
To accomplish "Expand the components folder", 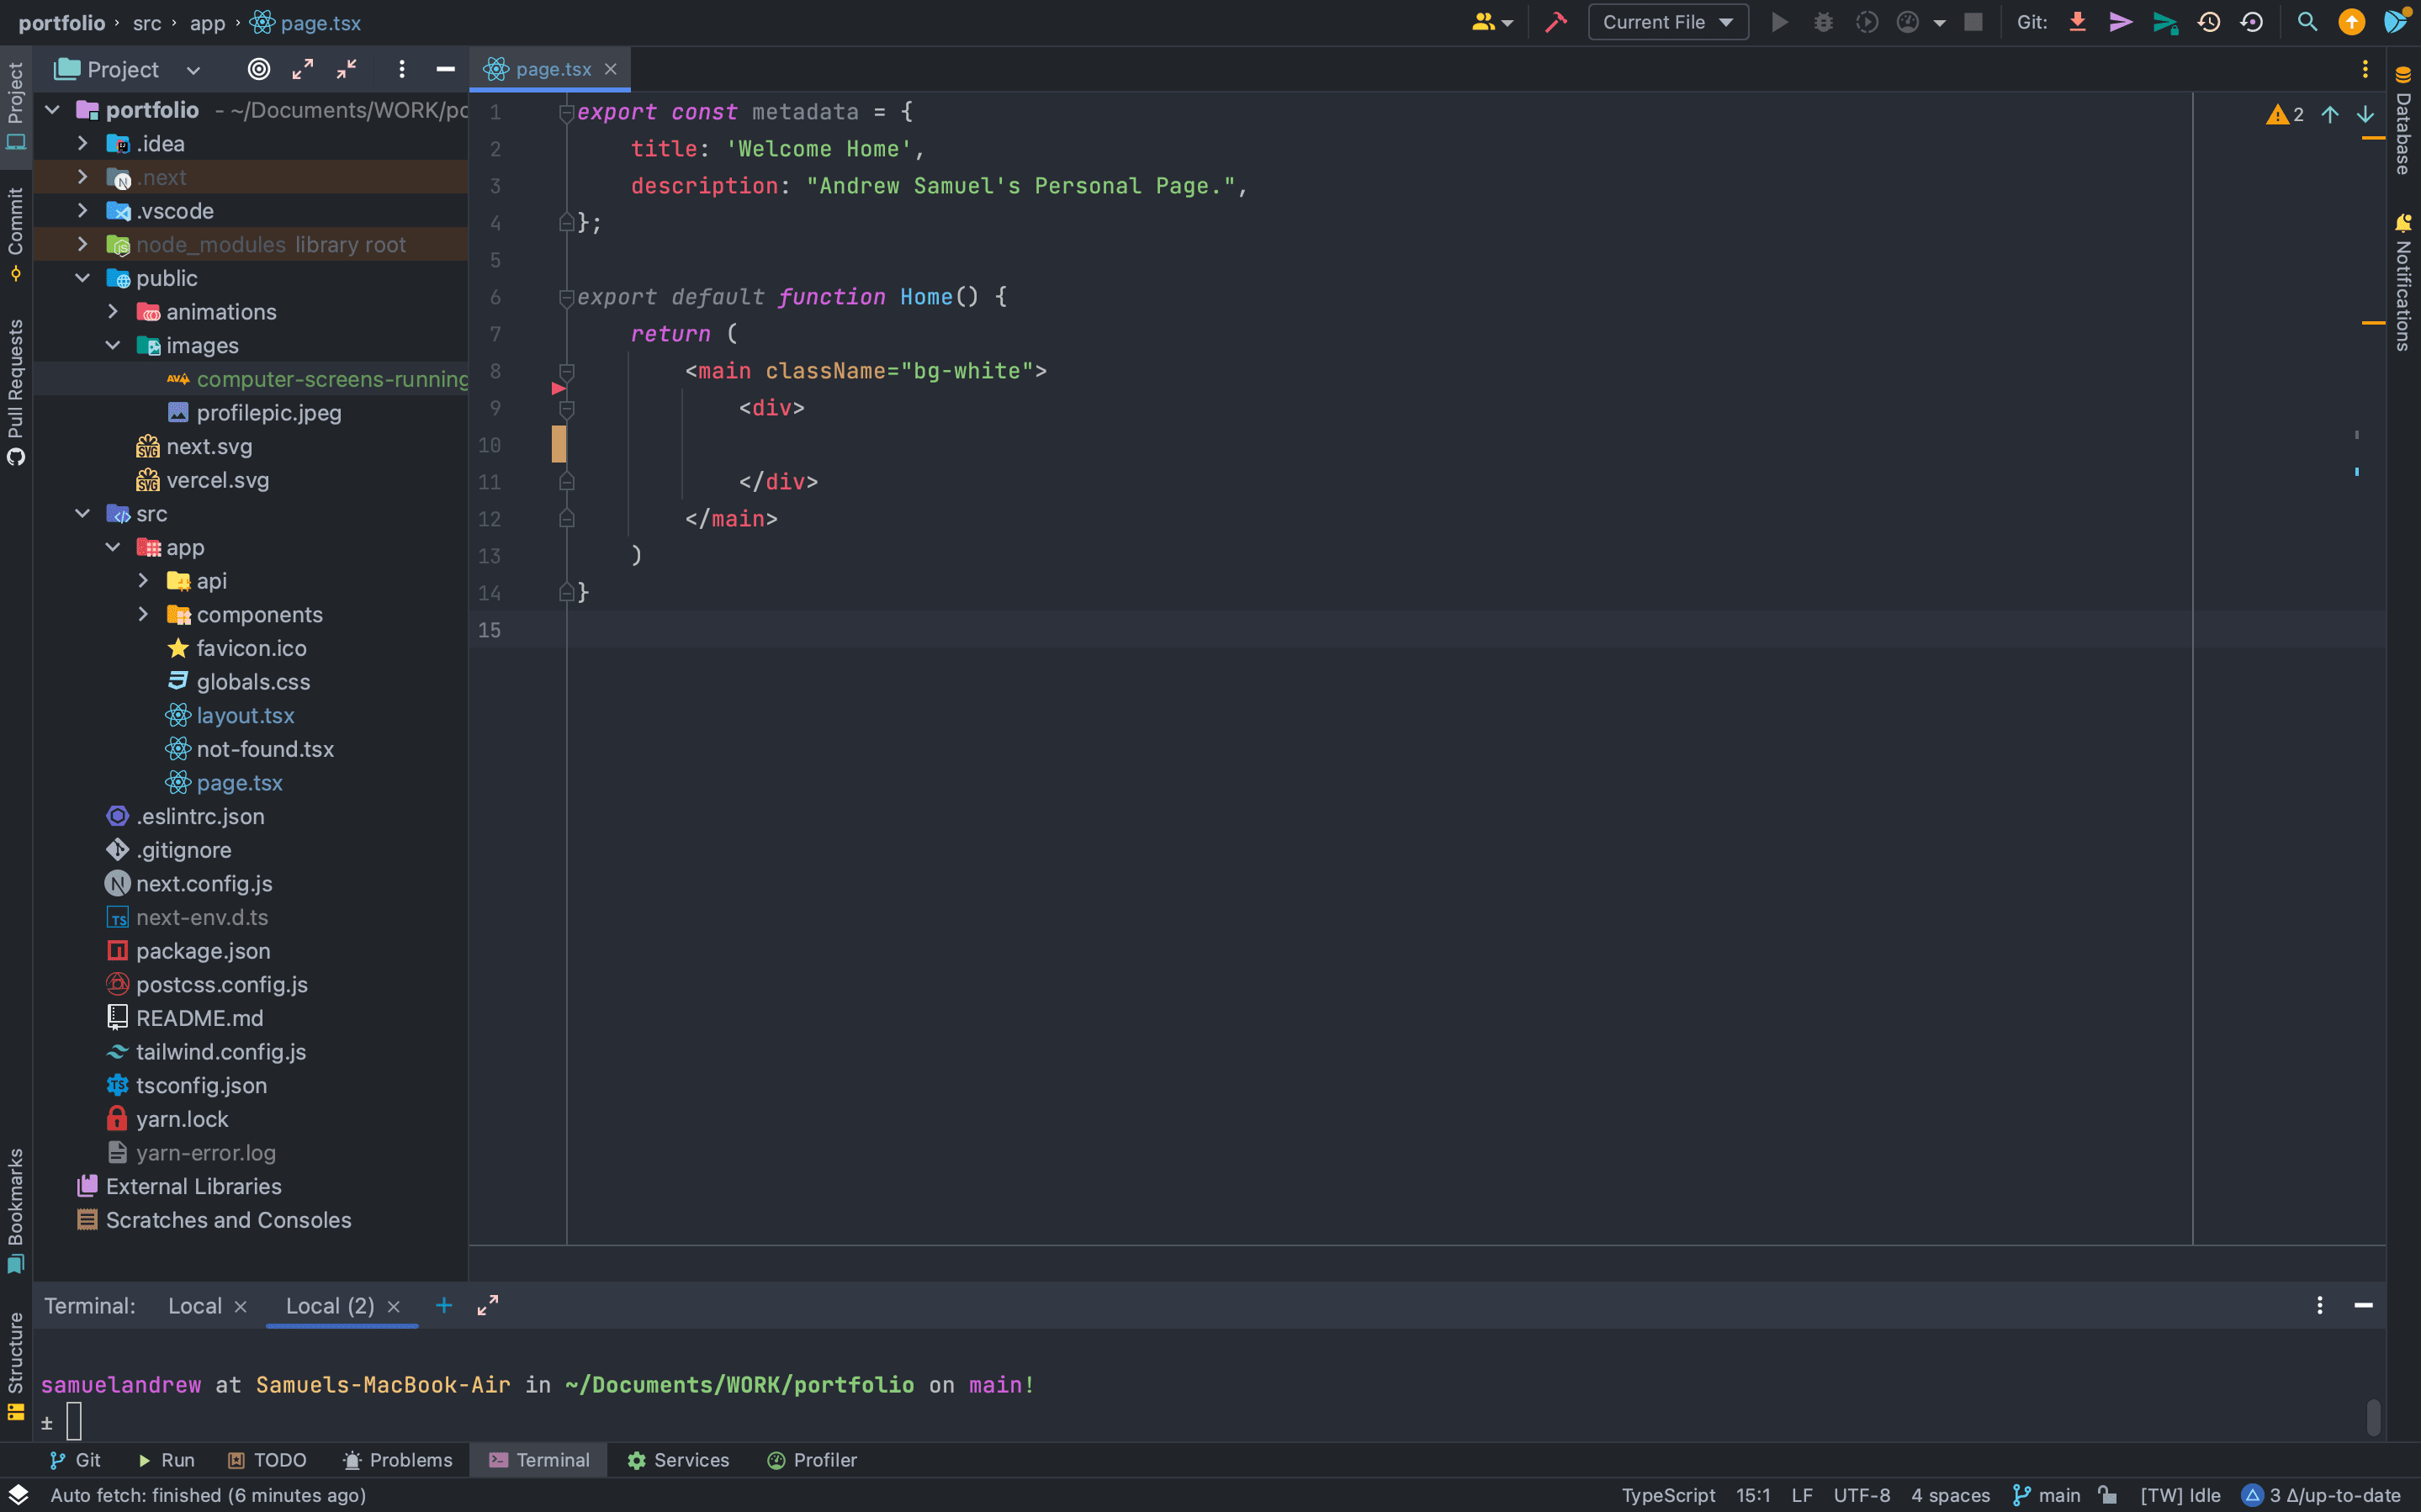I will [143, 614].
